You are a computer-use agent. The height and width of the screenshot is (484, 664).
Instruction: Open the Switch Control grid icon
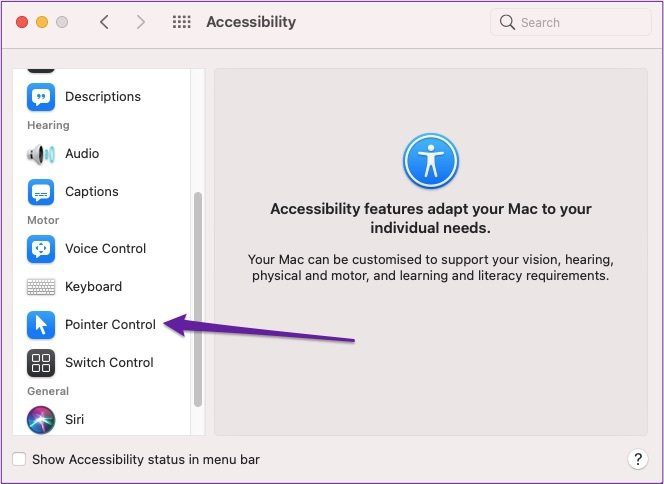coord(41,363)
